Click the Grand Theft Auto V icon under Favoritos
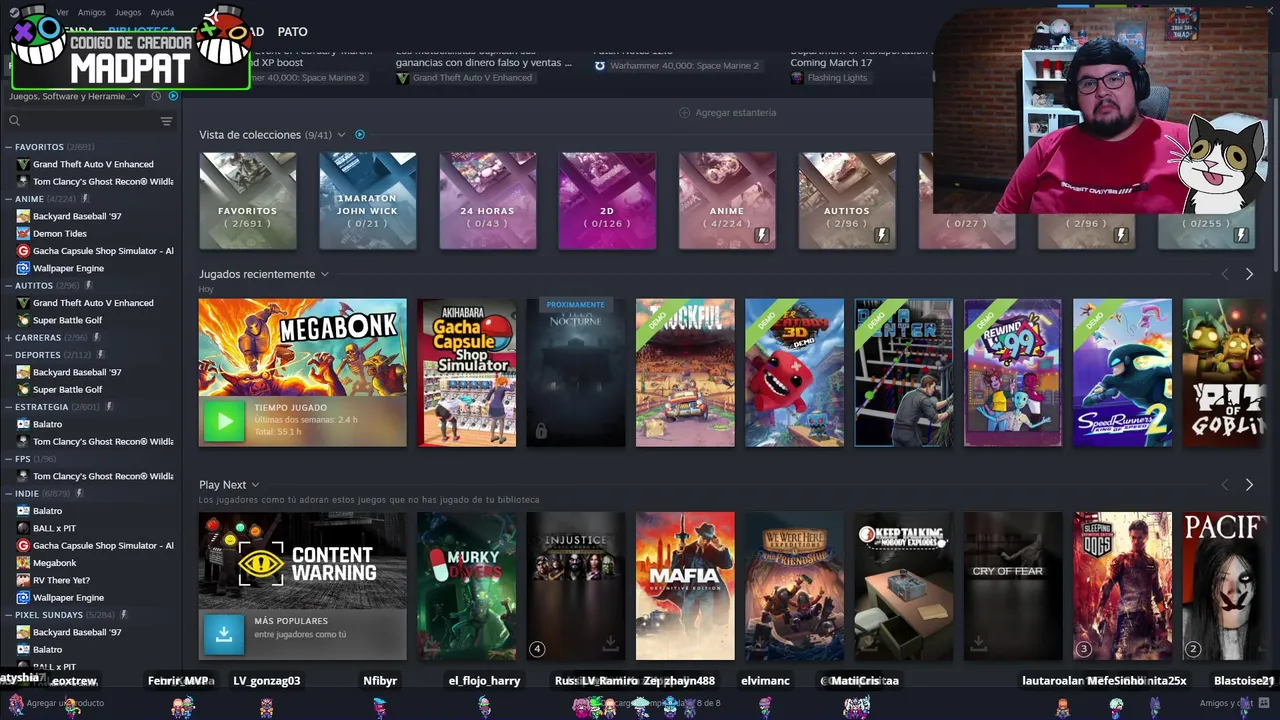This screenshot has width=1280, height=720. tap(23, 164)
